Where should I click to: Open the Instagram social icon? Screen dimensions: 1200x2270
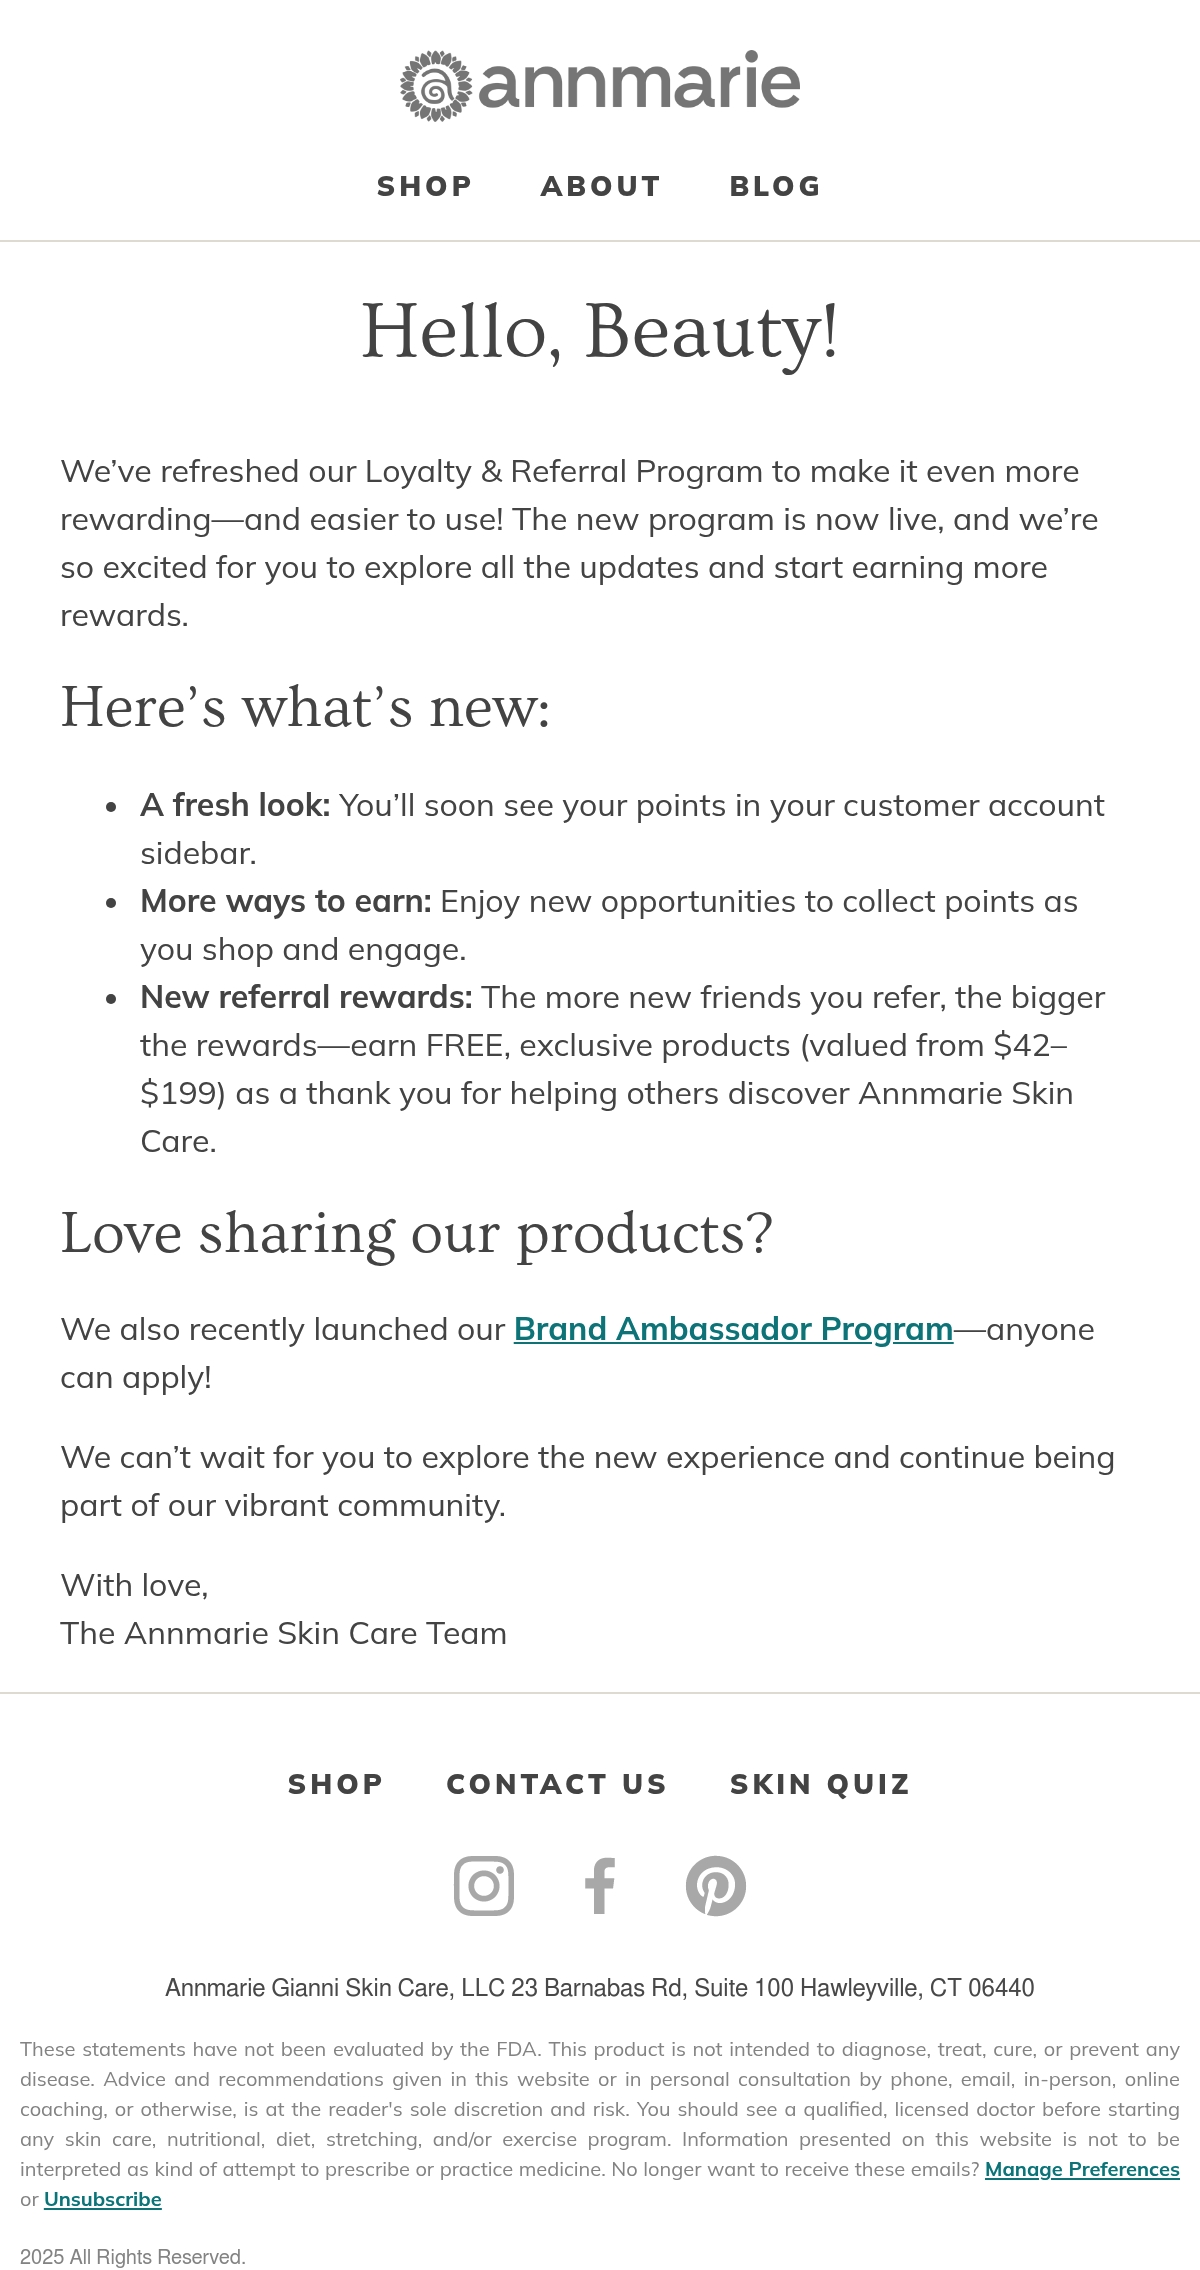pyautogui.click(x=484, y=1886)
